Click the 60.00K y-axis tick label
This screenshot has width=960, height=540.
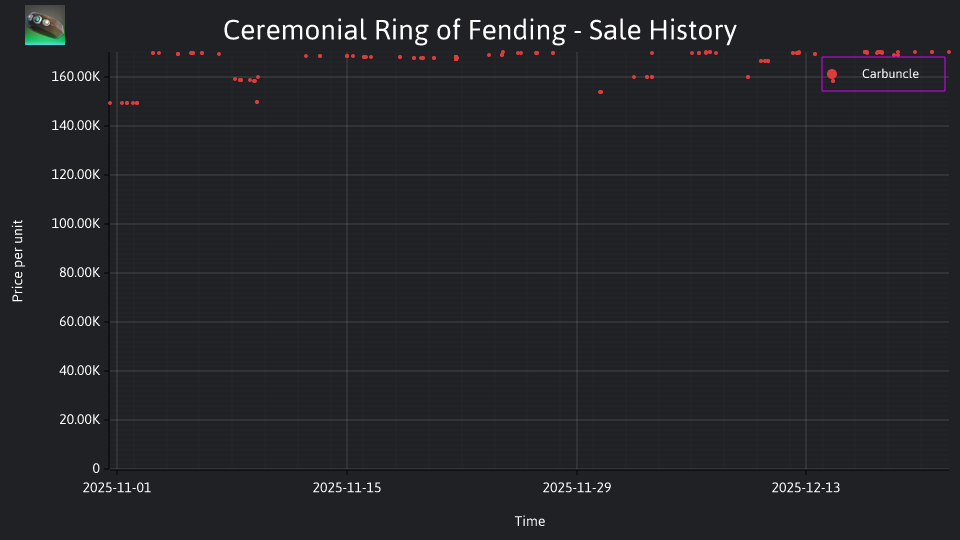[79, 321]
